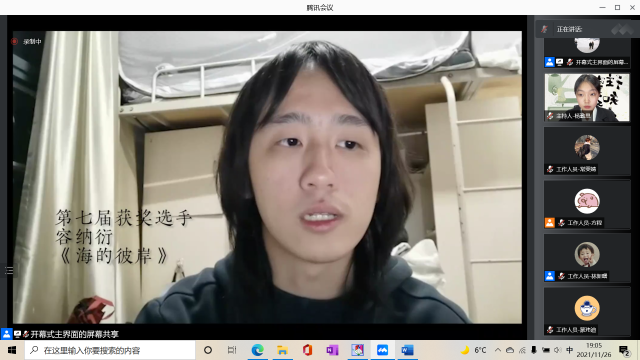Select the host video thumbnail of 主持人
Screen dimensions: 640x360
(587, 98)
